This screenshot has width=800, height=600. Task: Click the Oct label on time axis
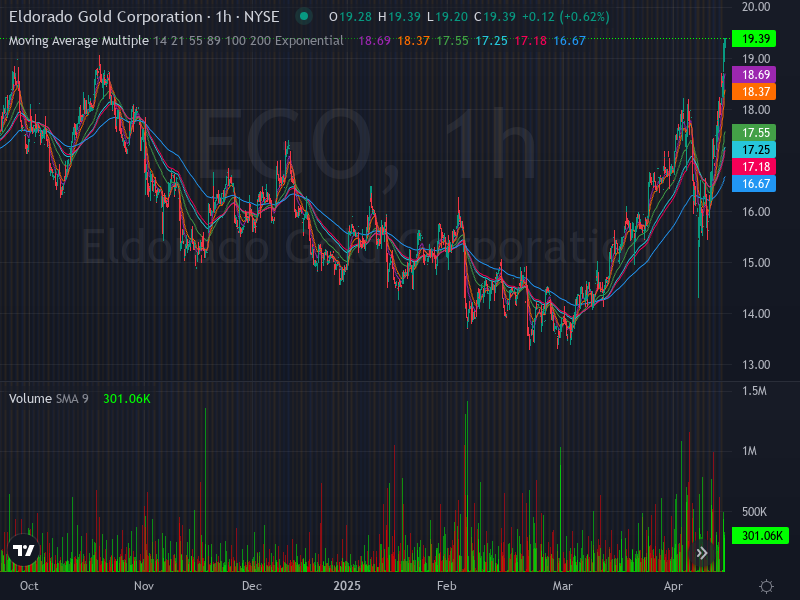pos(29,586)
